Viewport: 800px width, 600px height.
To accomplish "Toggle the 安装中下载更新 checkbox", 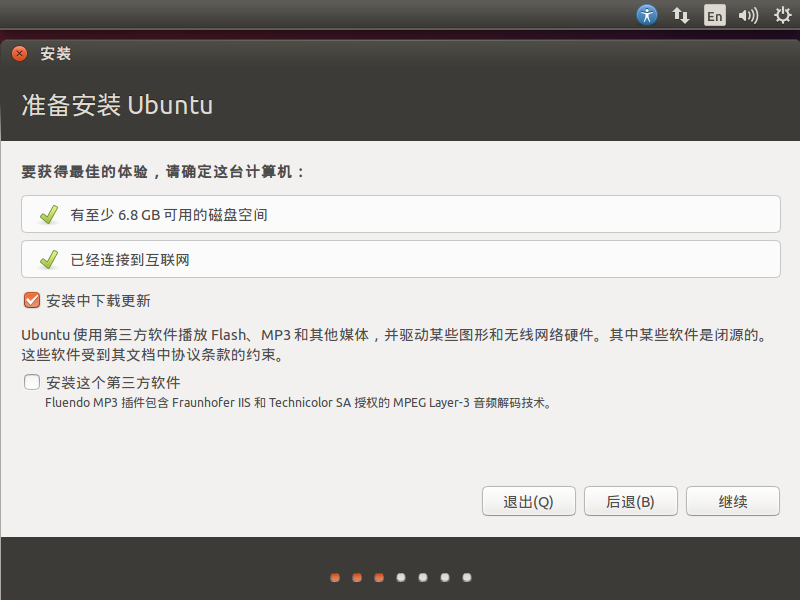I will (x=32, y=300).
